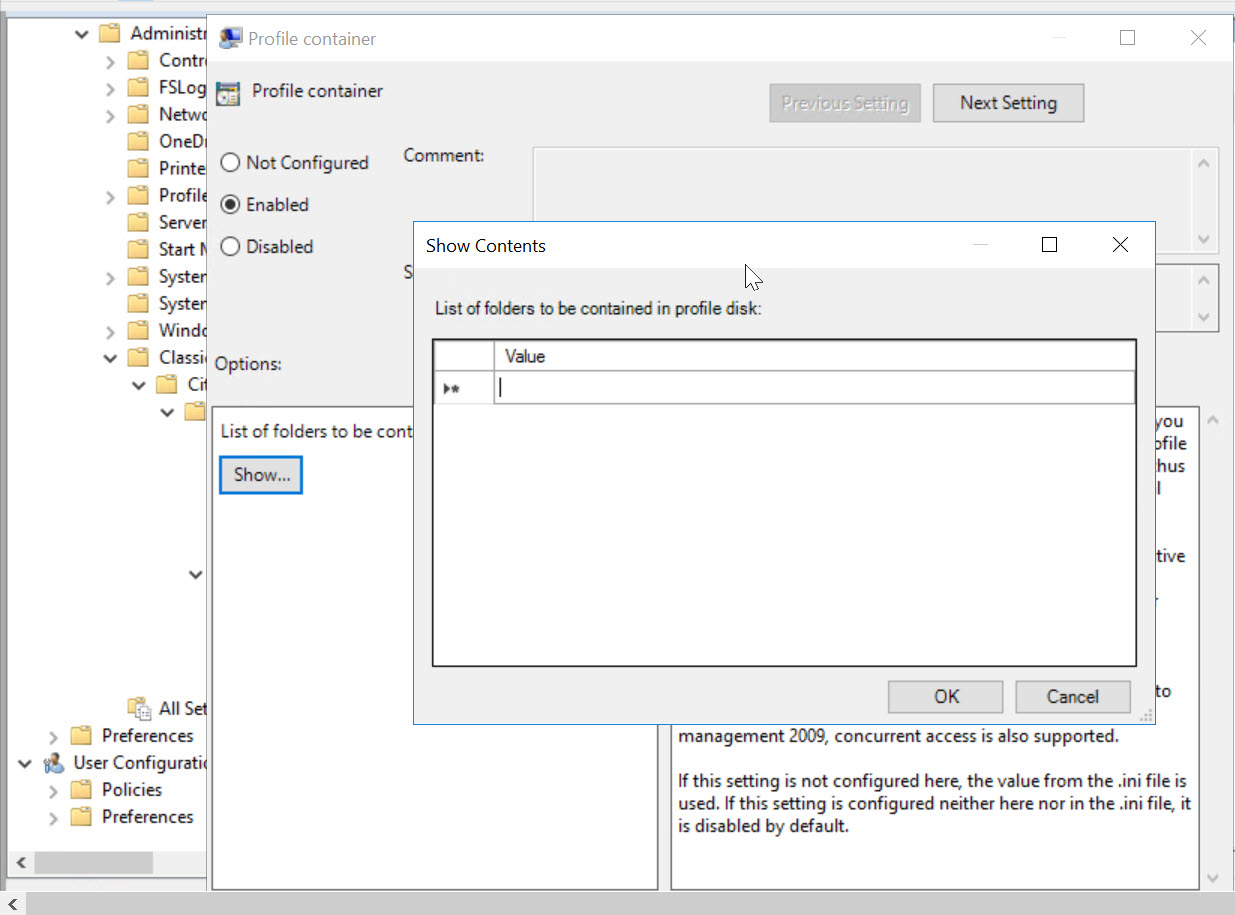
Task: Select the Administrative Templates folder icon
Action: (x=110, y=33)
